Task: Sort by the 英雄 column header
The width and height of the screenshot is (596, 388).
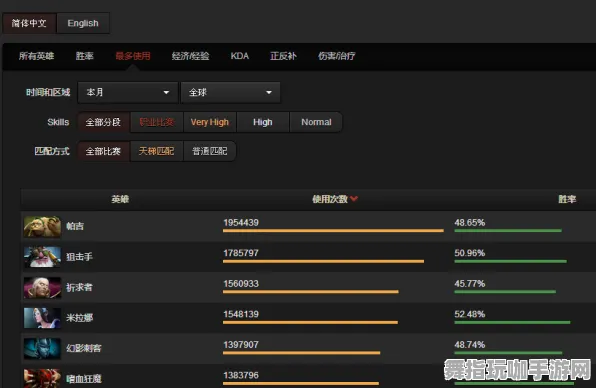Action: tap(120, 199)
